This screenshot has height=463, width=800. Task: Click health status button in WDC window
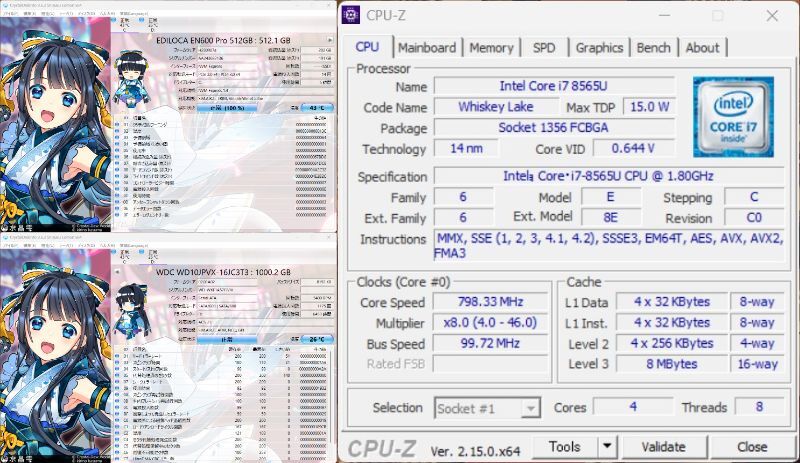click(227, 339)
